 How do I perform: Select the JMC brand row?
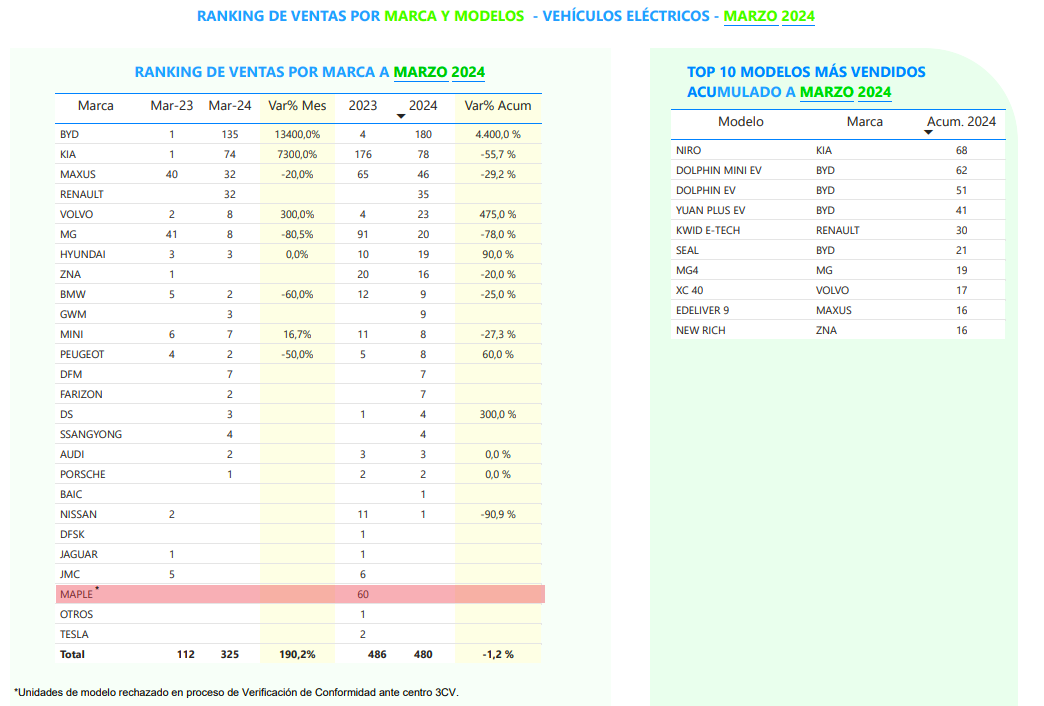pyautogui.click(x=298, y=573)
